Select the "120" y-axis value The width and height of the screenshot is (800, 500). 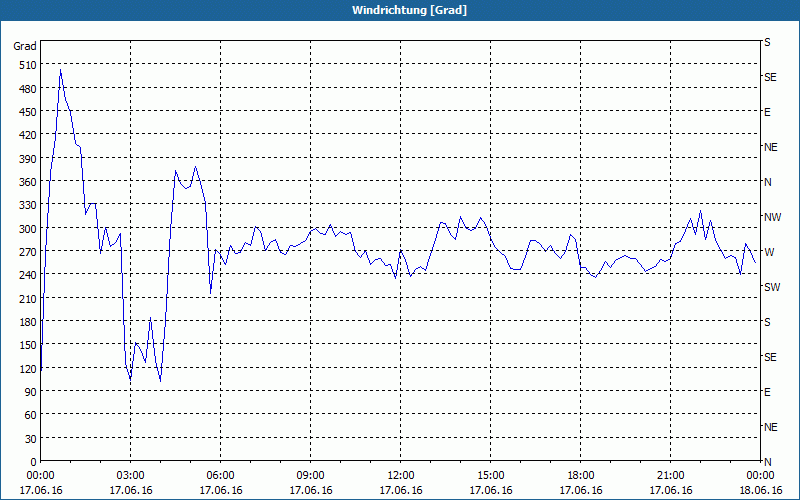click(28, 368)
